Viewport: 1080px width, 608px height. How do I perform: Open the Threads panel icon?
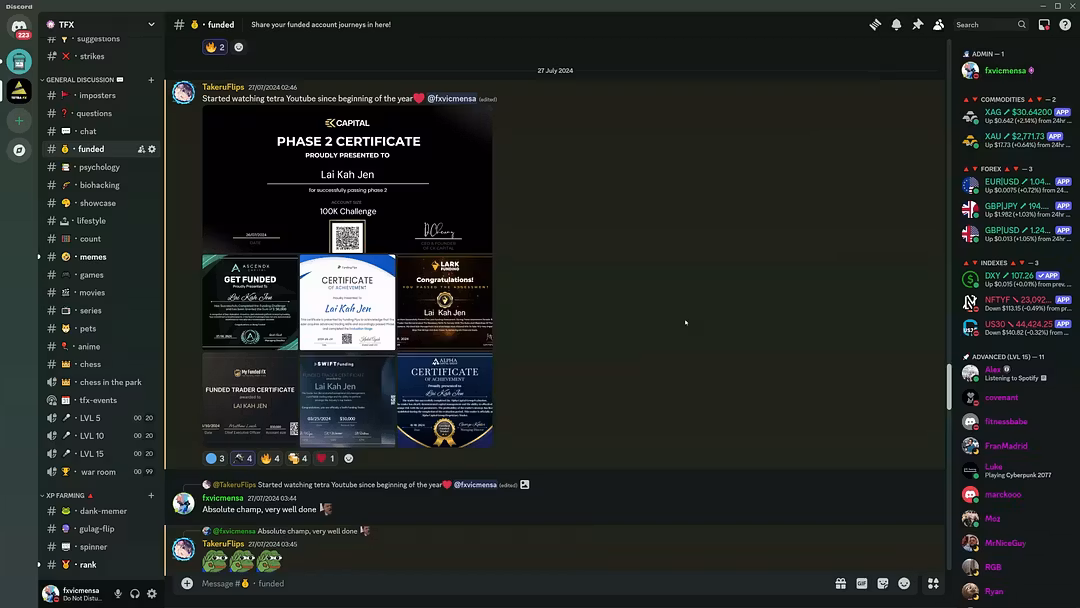point(875,24)
